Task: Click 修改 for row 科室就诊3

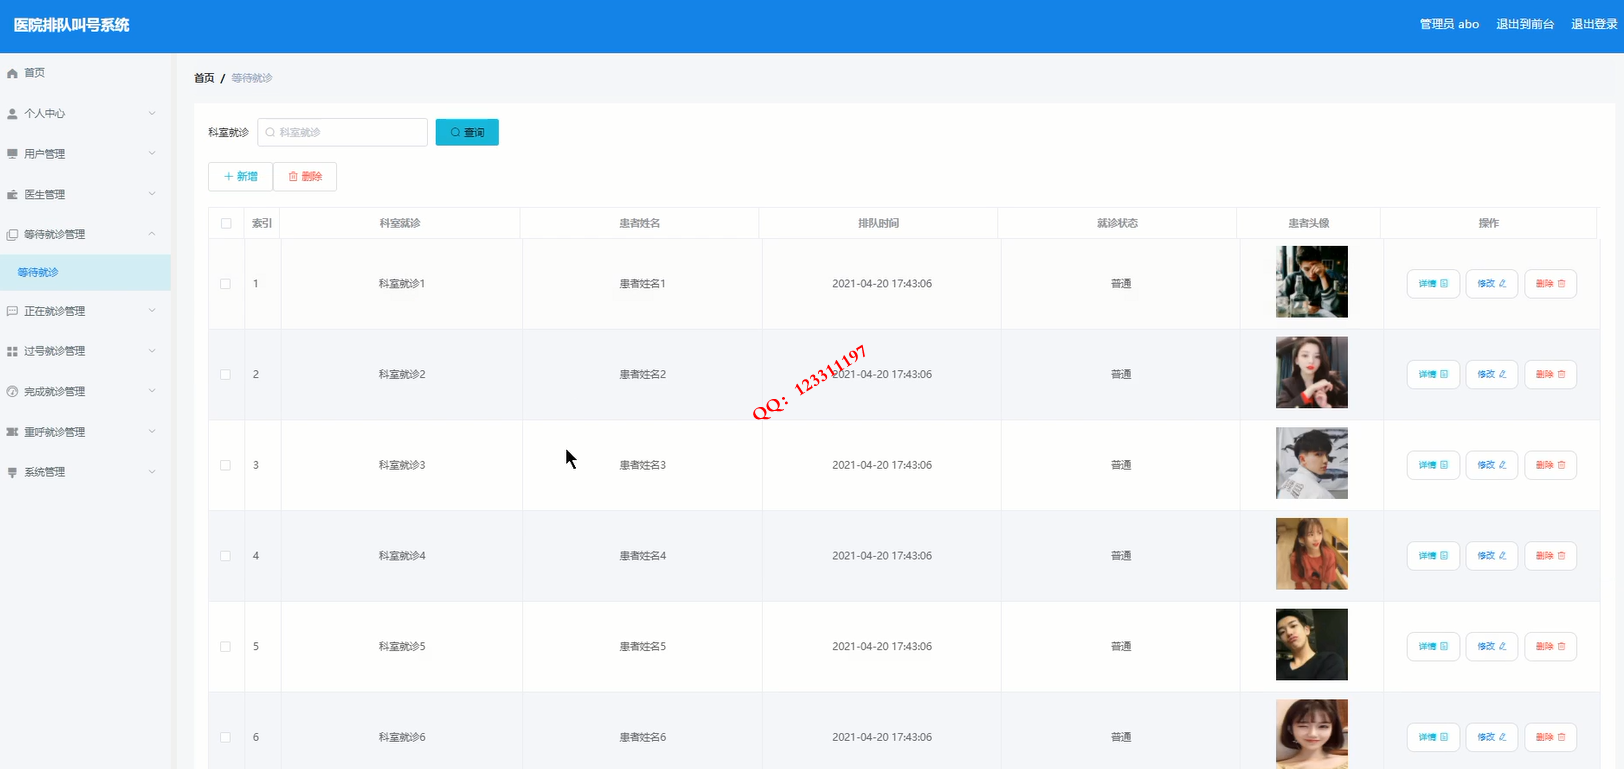Action: point(1492,465)
